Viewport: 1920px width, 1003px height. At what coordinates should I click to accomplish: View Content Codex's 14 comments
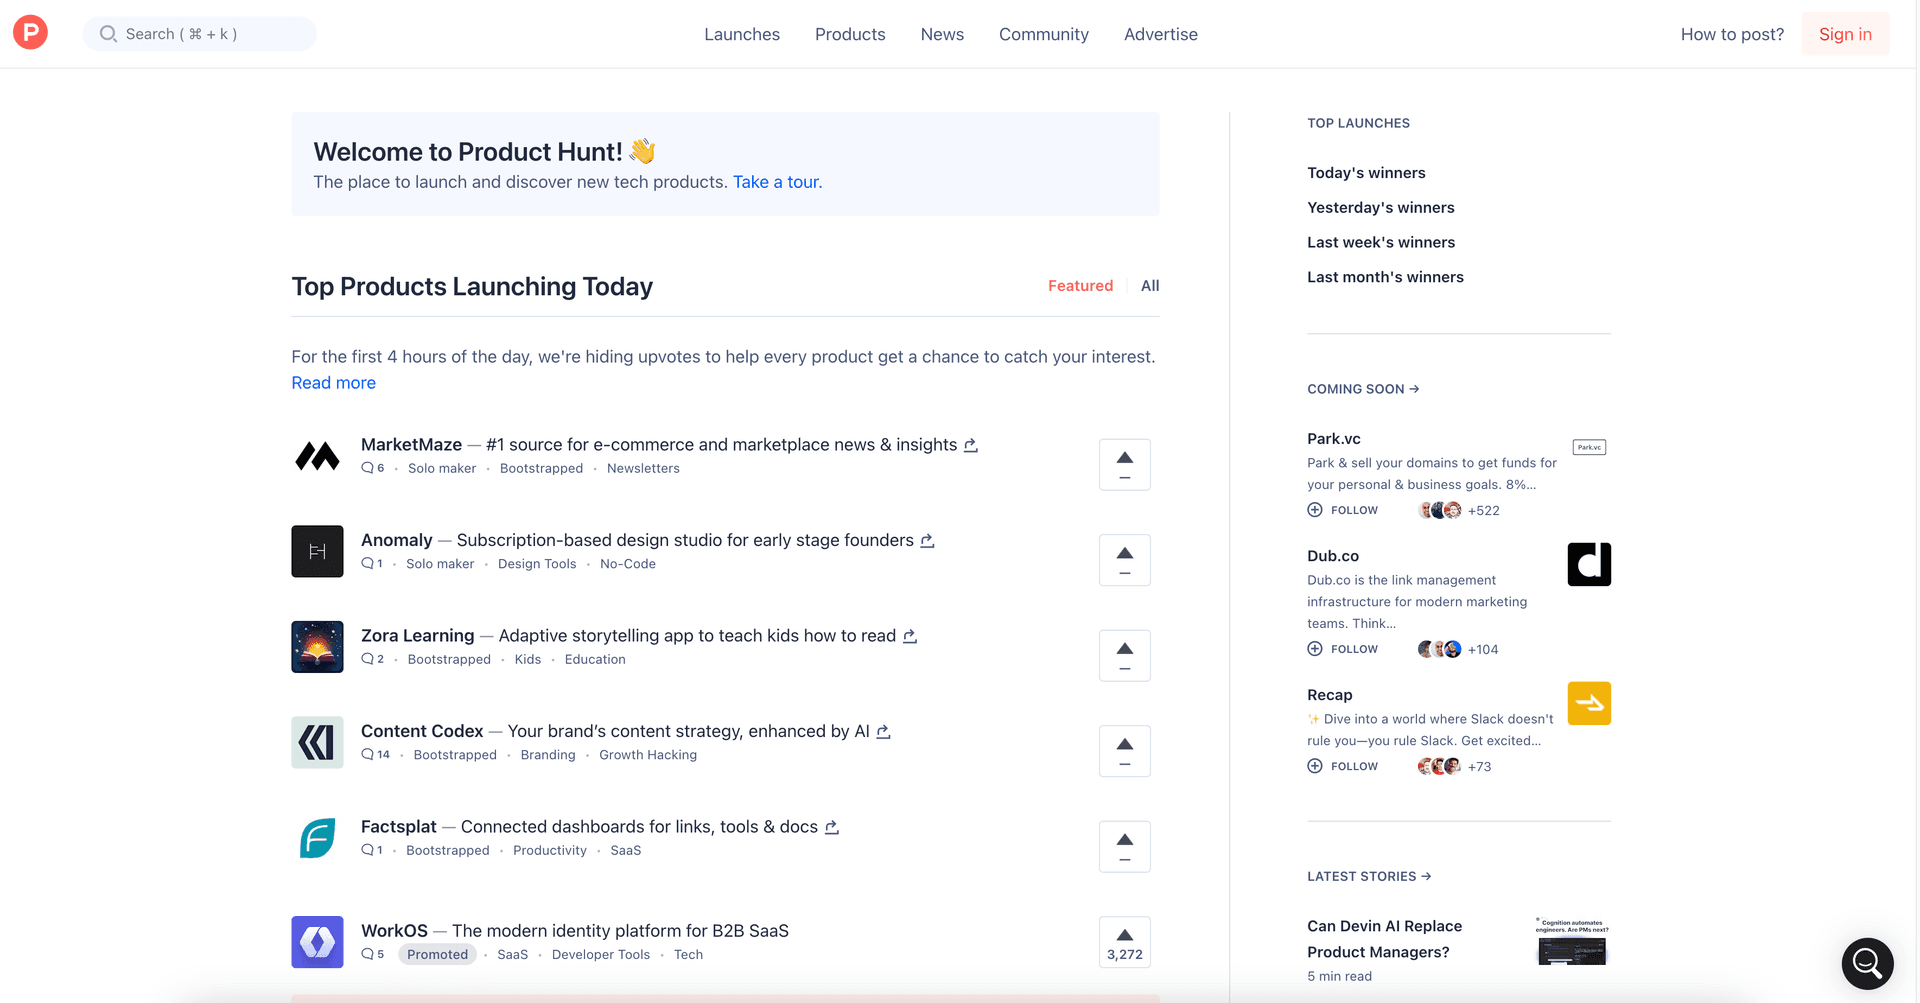(376, 755)
